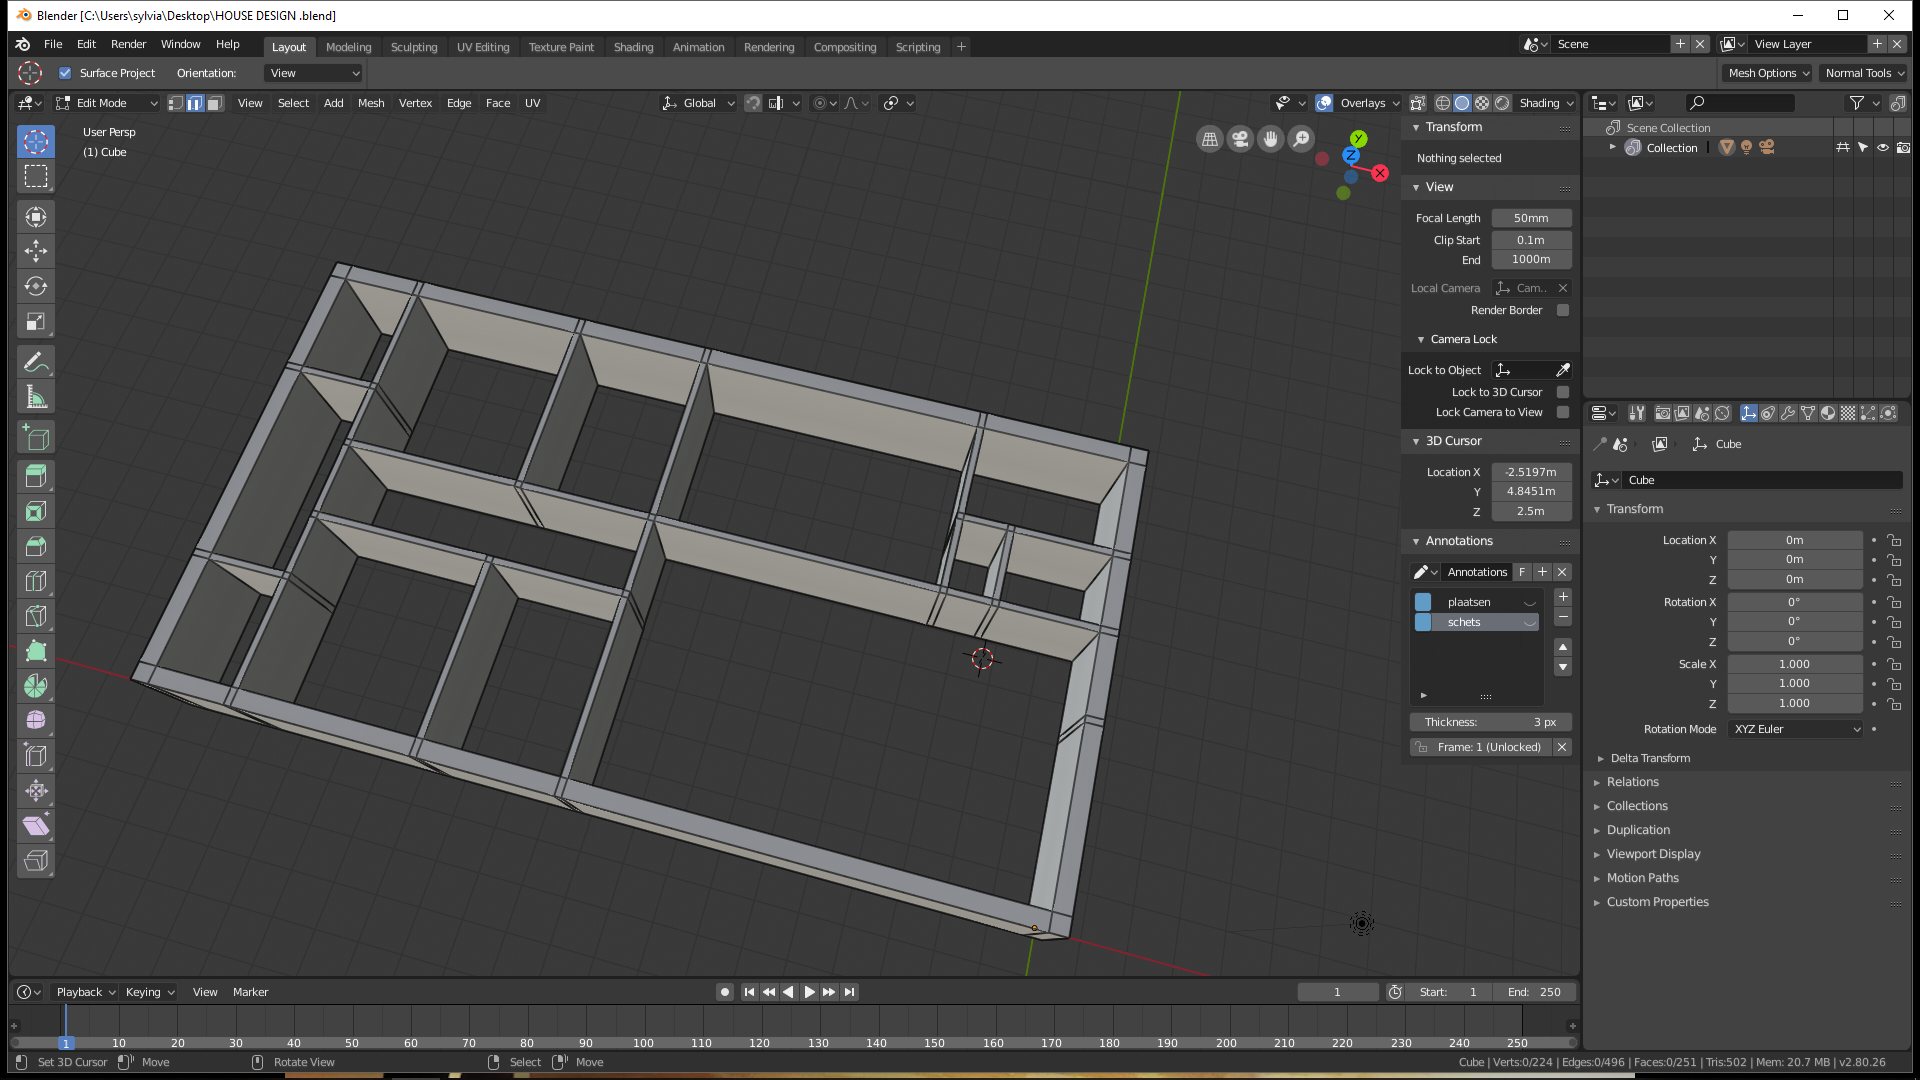Select the Move tool in toolbar
The height and width of the screenshot is (1080, 1920).
tap(36, 251)
